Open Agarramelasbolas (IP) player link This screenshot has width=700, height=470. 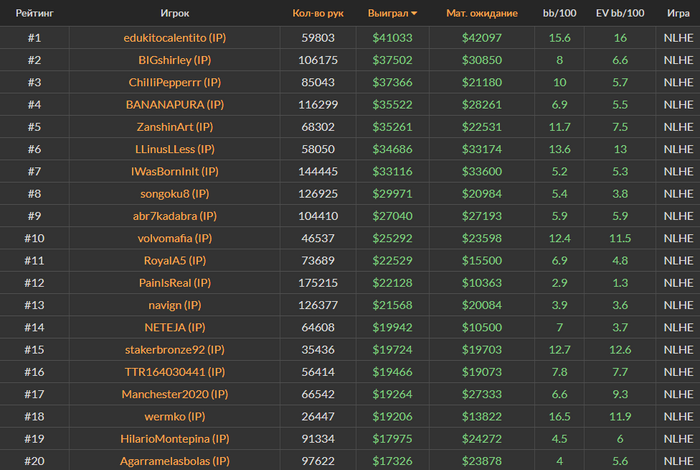click(175, 461)
